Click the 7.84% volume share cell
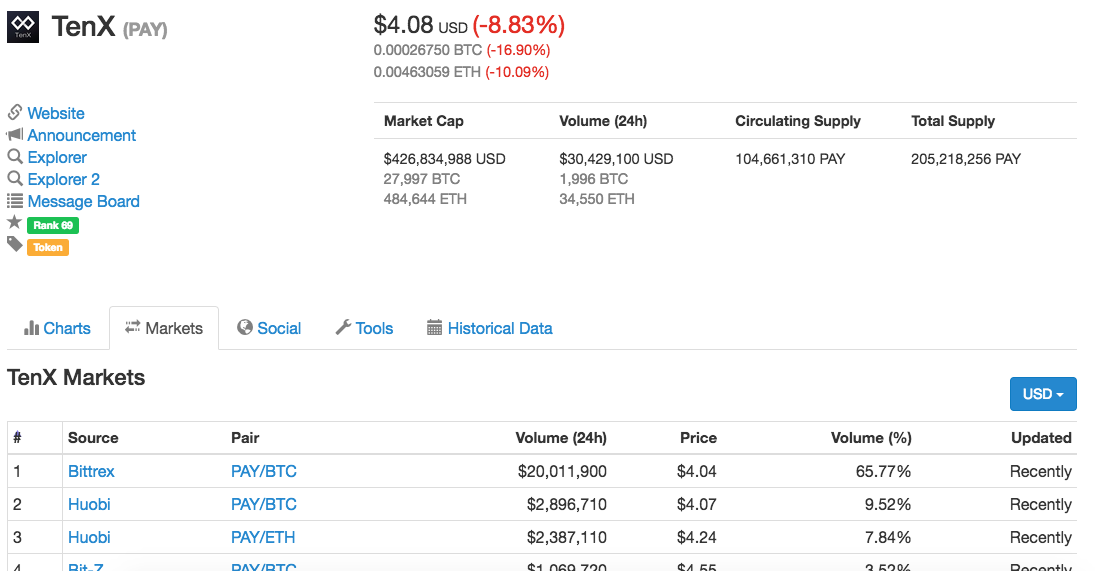Screen dimensions: 1095x571 coord(888,537)
